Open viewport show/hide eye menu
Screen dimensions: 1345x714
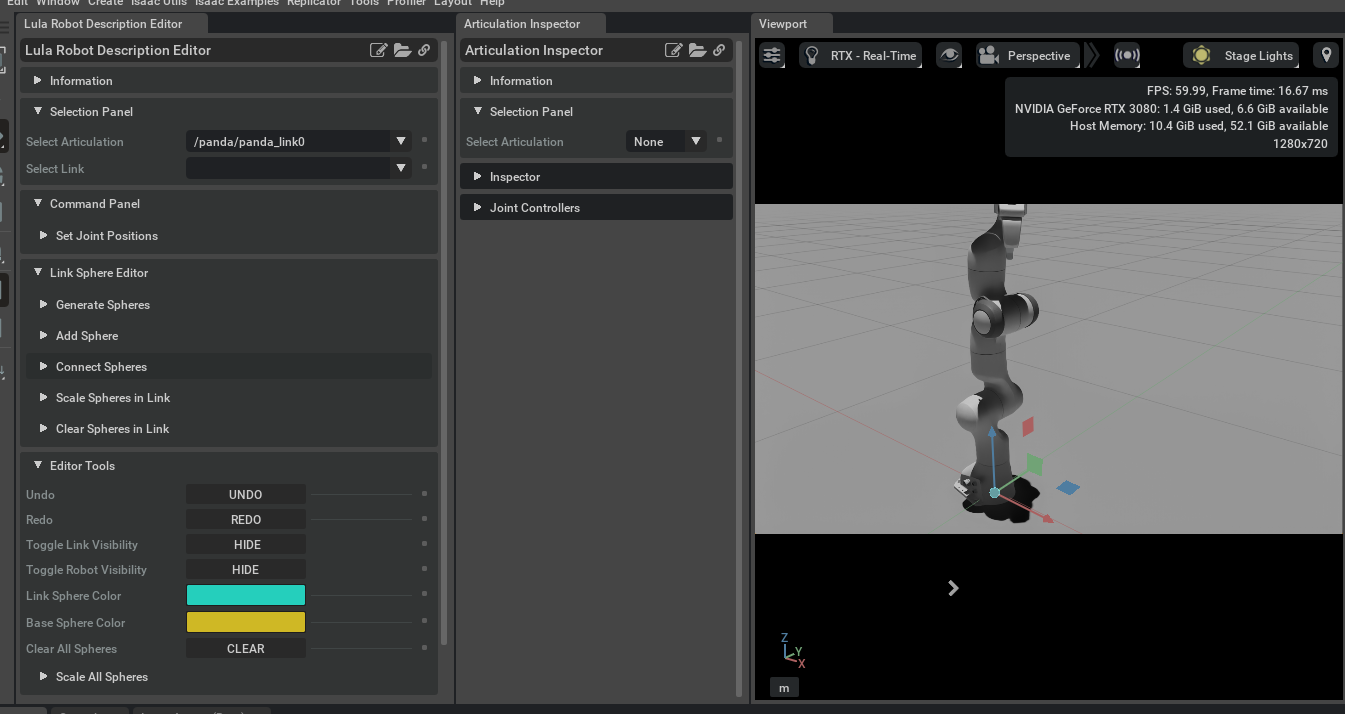[x=949, y=56]
